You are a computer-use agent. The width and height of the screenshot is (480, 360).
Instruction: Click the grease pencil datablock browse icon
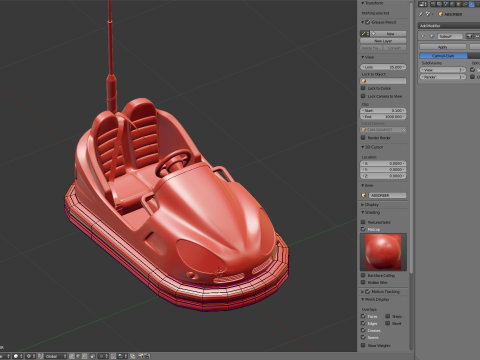[x=365, y=34]
